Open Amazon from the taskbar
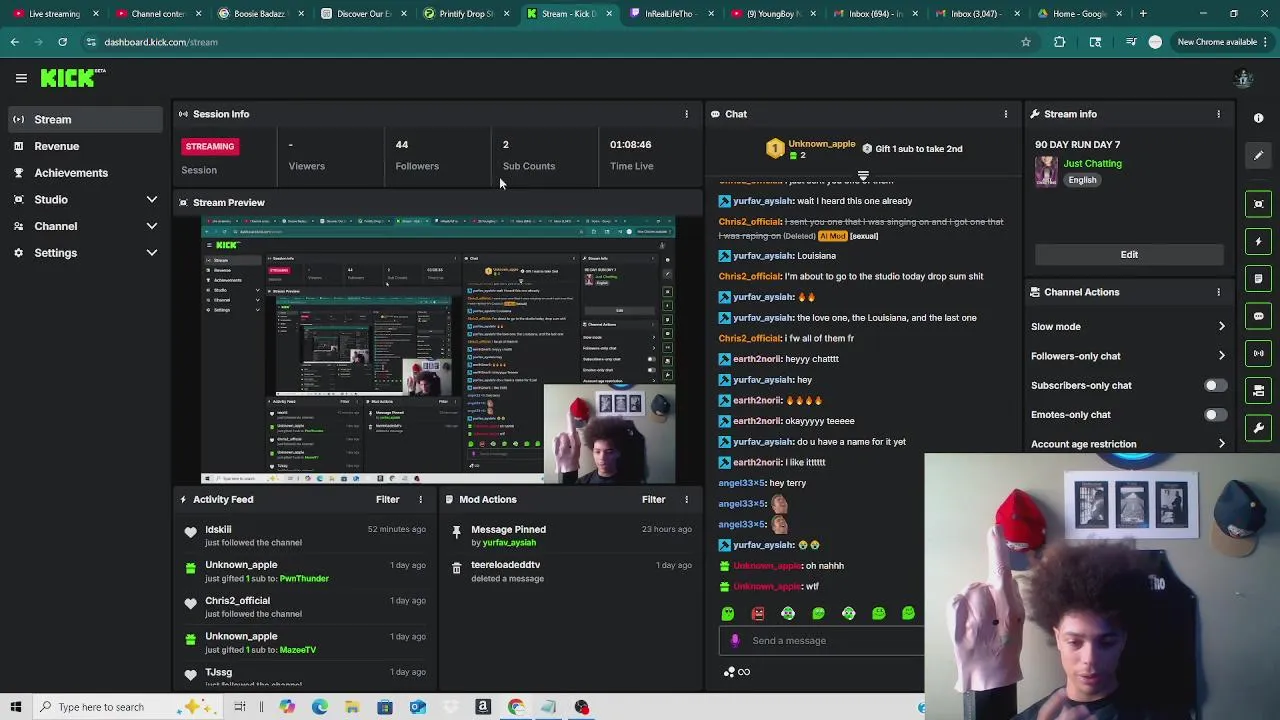 coord(483,707)
